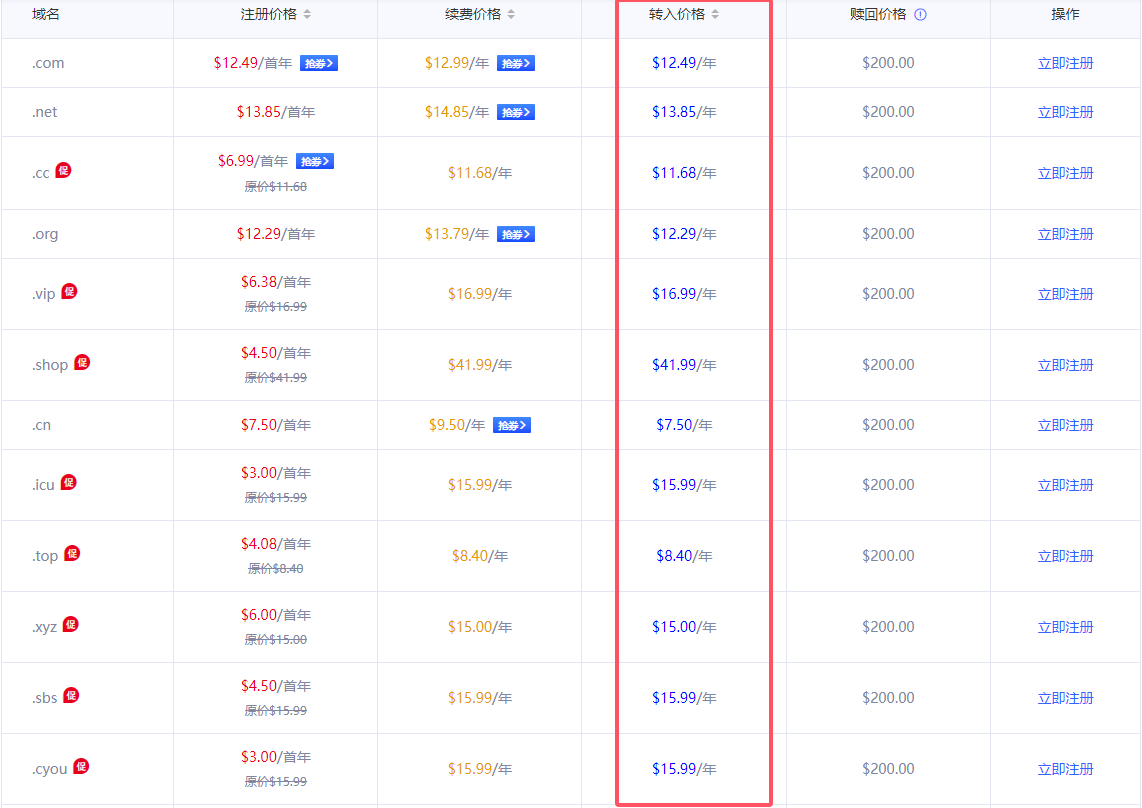Image resolution: width=1142 pixels, height=808 pixels.
Task: Click the 促 promo badge next to .cc
Action: [63, 170]
